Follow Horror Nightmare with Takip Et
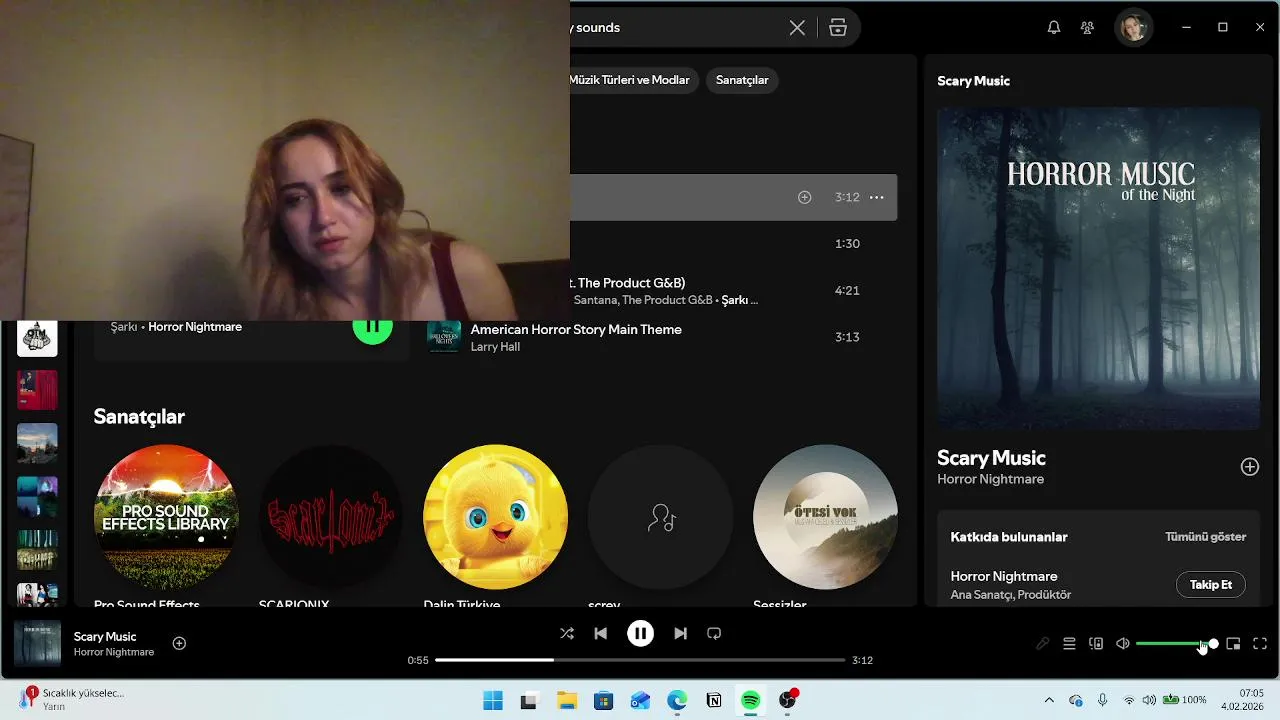Viewport: 1280px width, 720px height. 1211,585
